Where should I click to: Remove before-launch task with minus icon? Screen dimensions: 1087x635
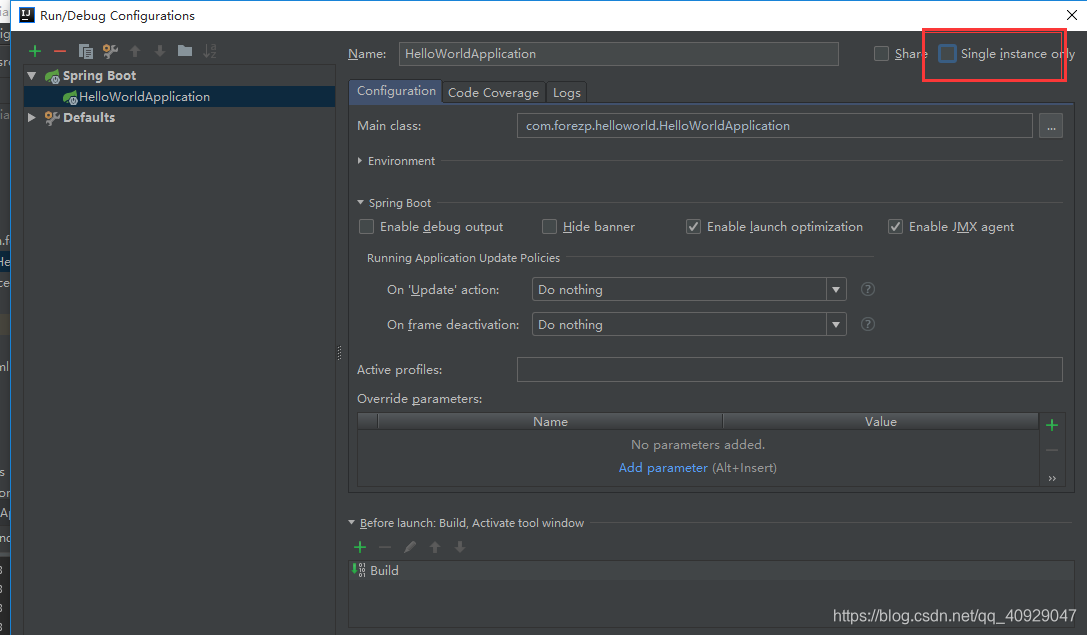coord(385,547)
